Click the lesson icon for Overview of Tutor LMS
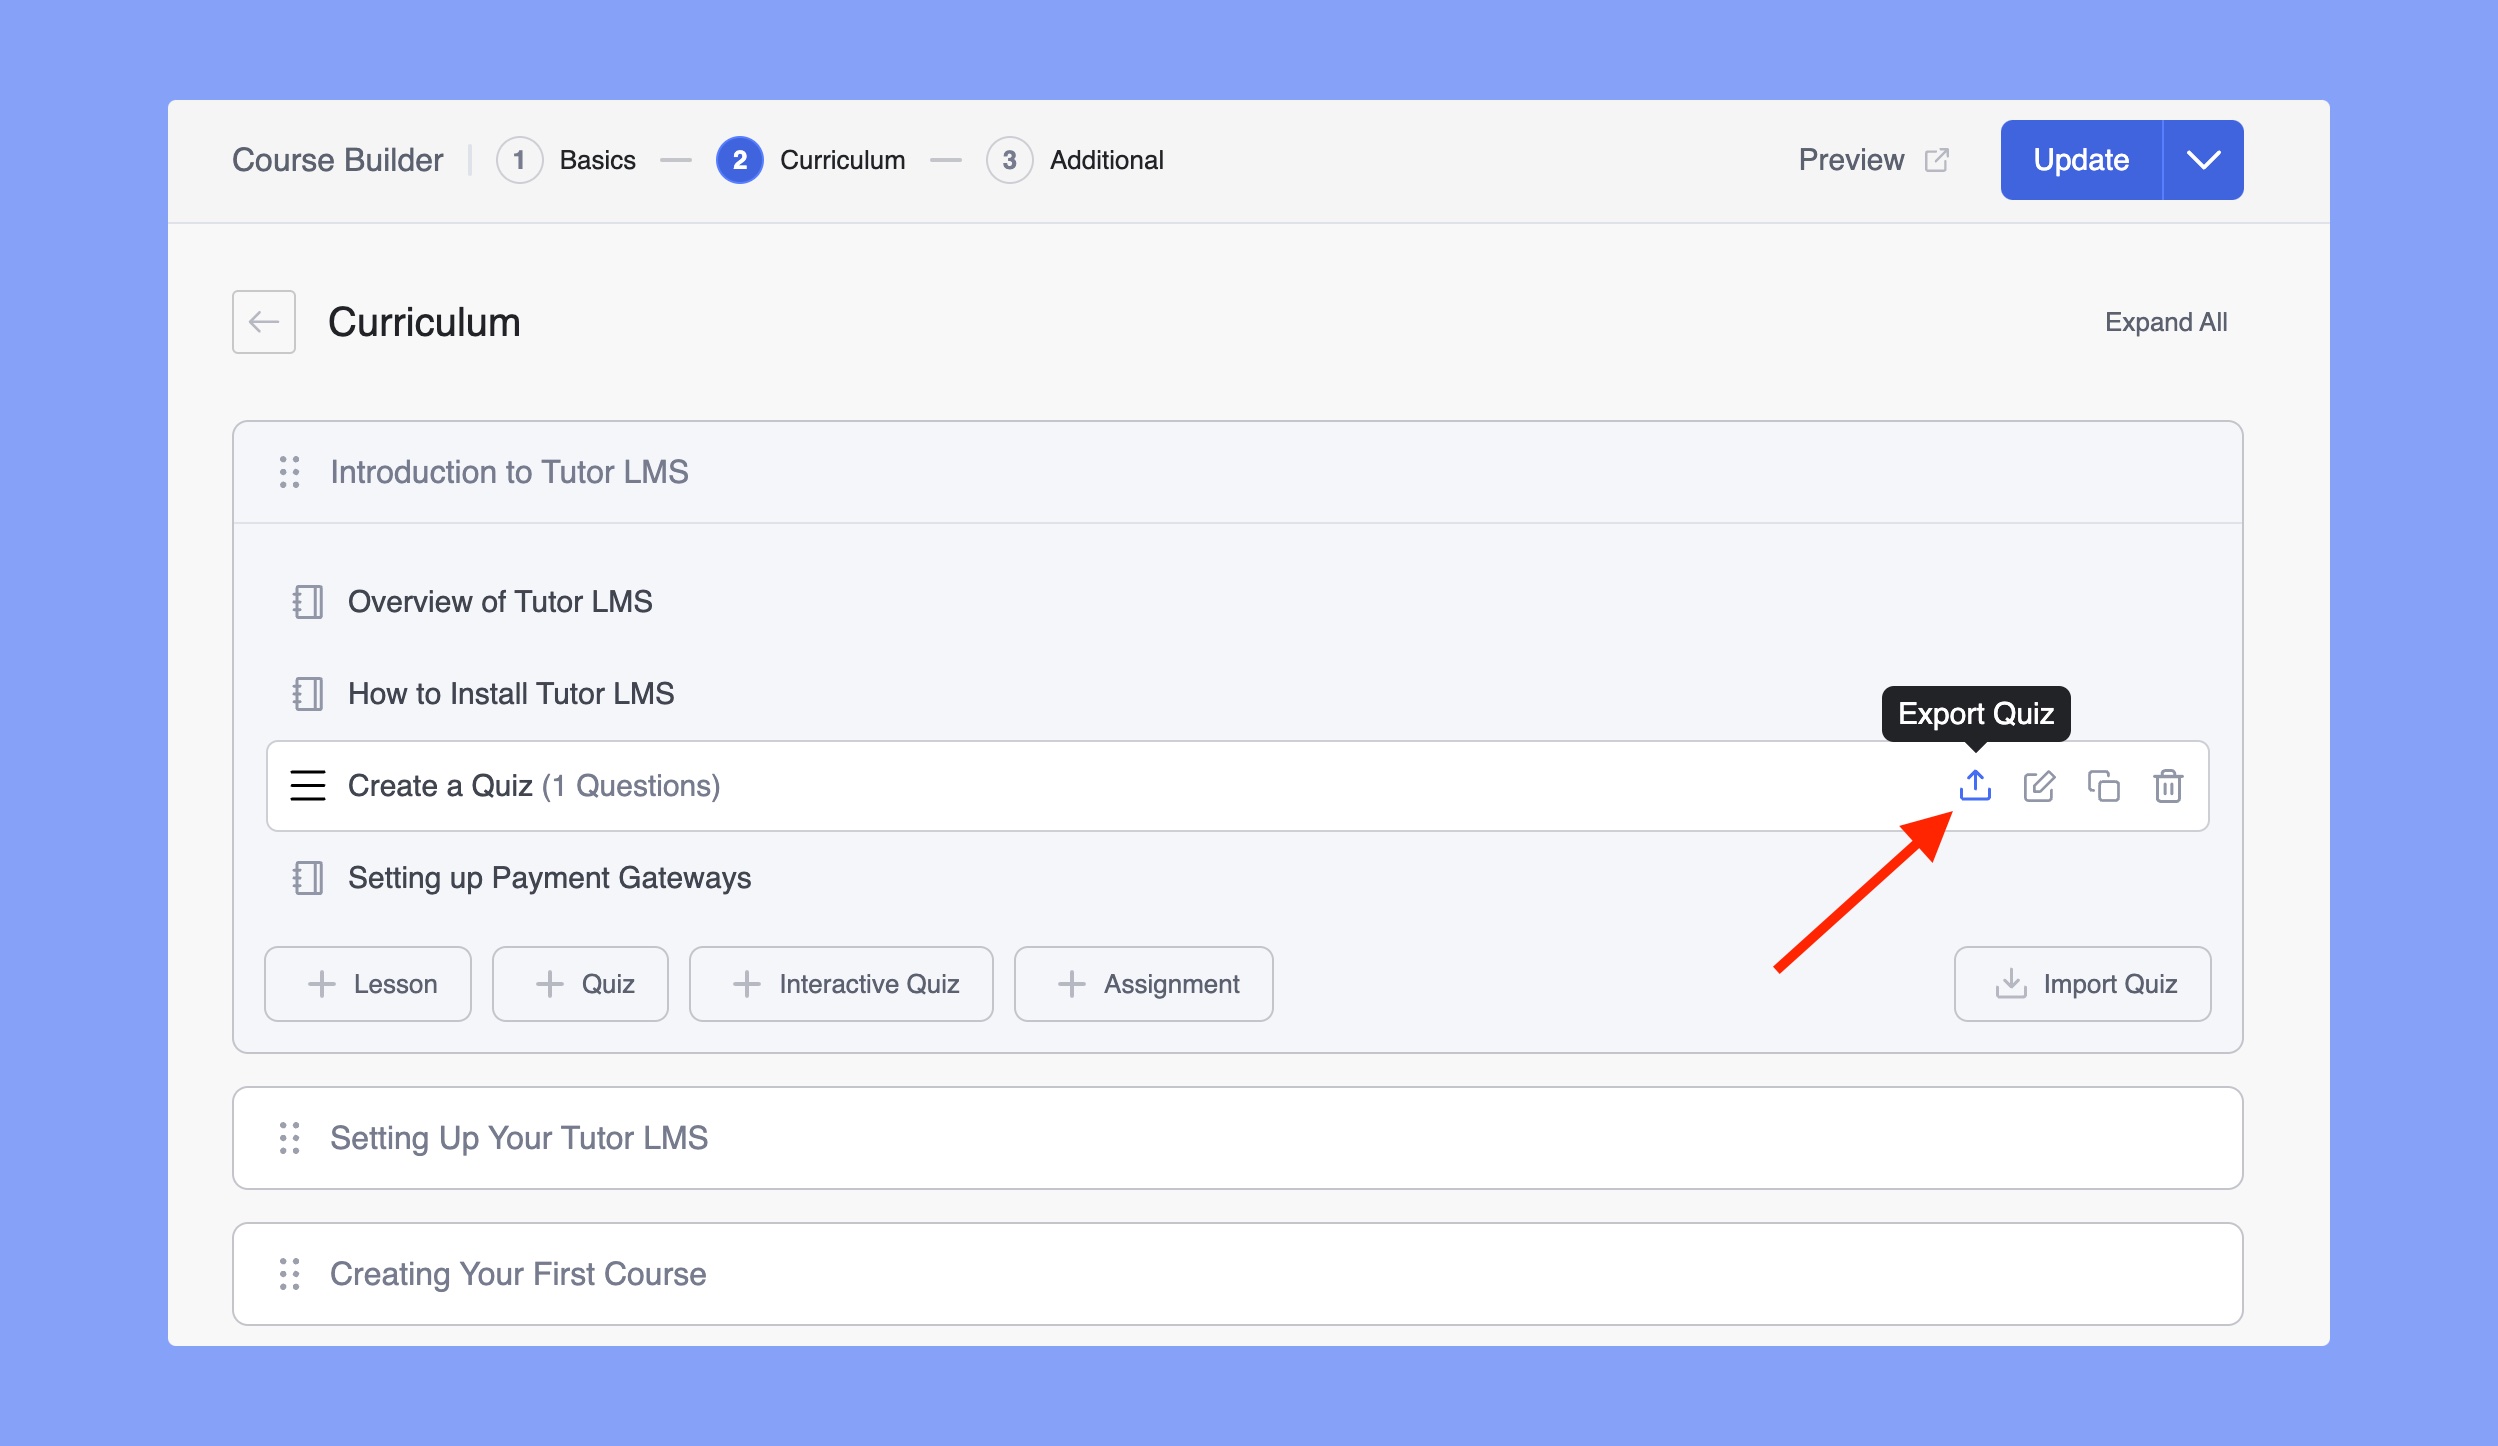The image size is (2498, 1446). [308, 602]
